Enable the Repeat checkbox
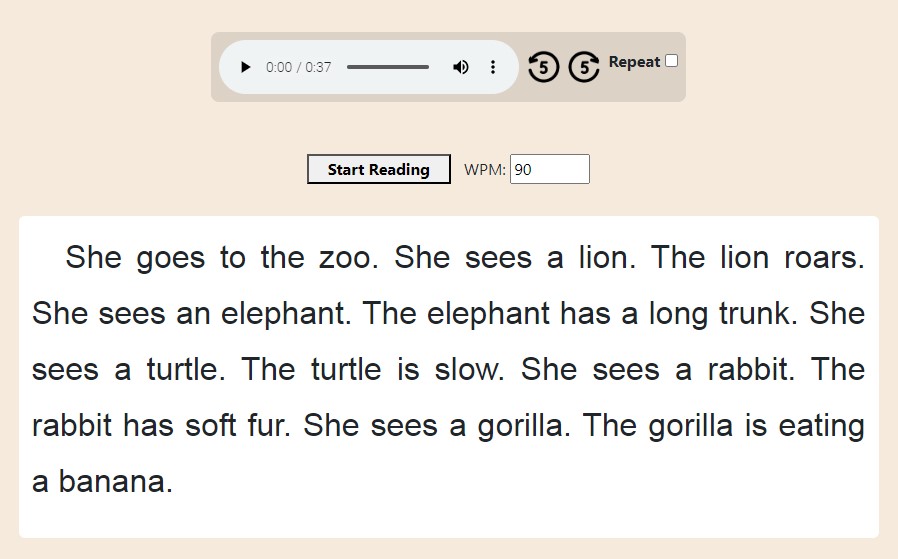 [671, 61]
